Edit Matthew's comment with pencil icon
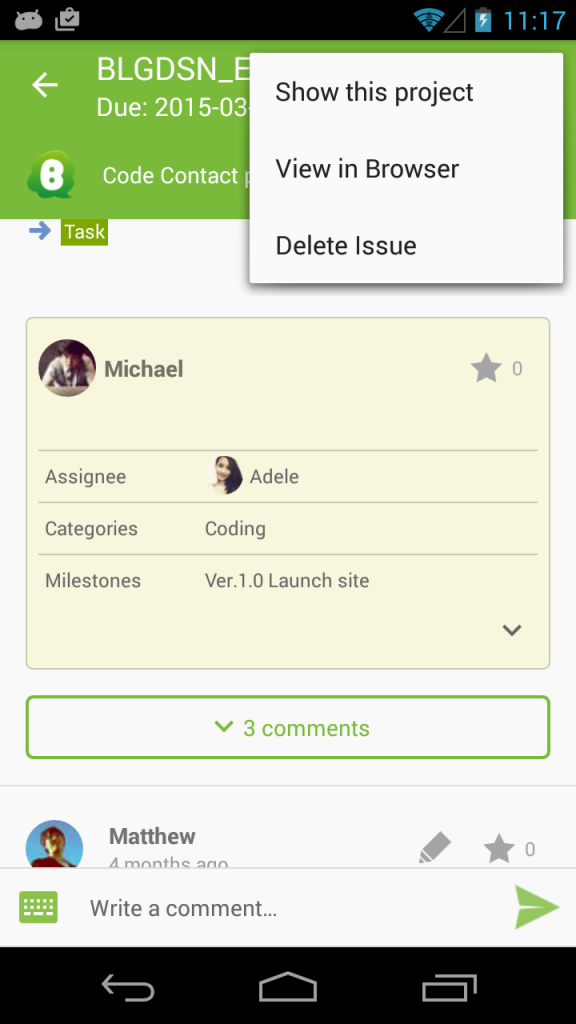 pyautogui.click(x=435, y=848)
